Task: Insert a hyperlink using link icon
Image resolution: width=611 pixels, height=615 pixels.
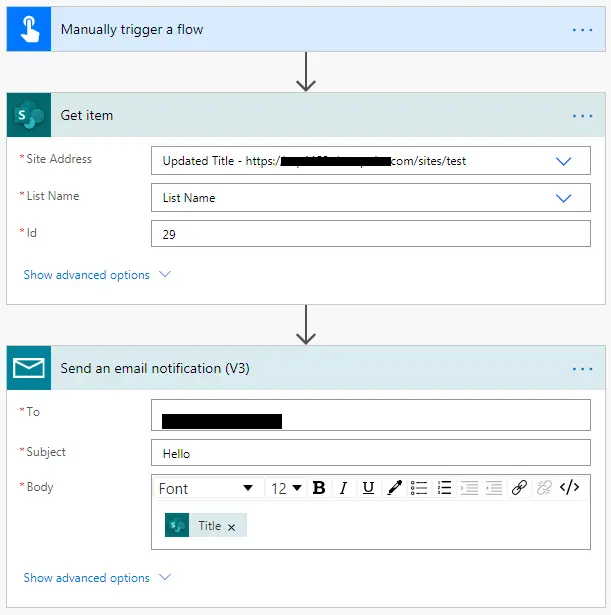Action: pyautogui.click(x=519, y=488)
